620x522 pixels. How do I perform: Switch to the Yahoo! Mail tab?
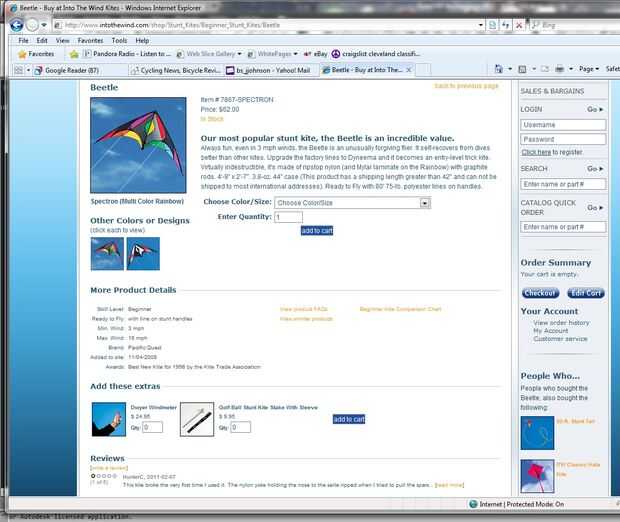pos(268,70)
